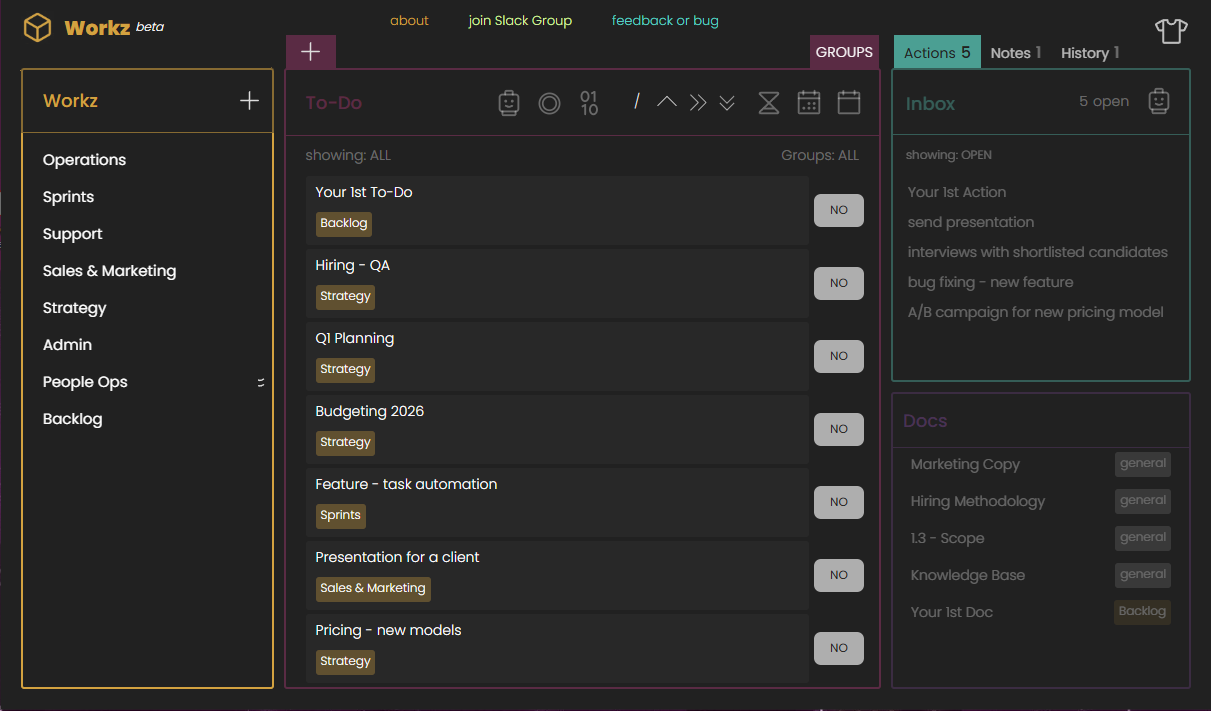1211x711 pixels.
Task: Click the plus icon next to Workz in the sidebar
Action: pyautogui.click(x=248, y=100)
